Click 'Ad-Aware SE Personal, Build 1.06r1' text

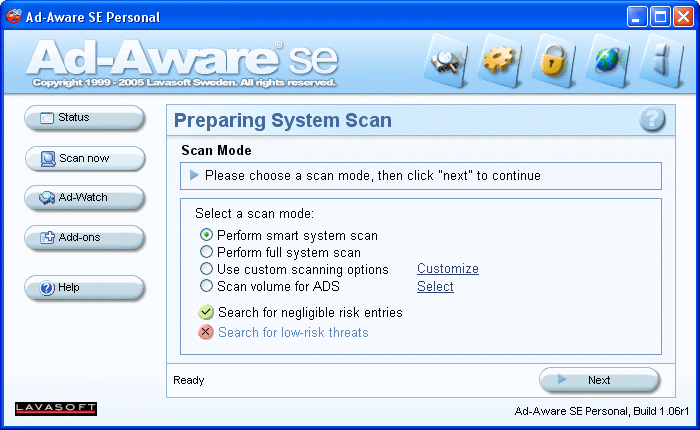tap(602, 411)
